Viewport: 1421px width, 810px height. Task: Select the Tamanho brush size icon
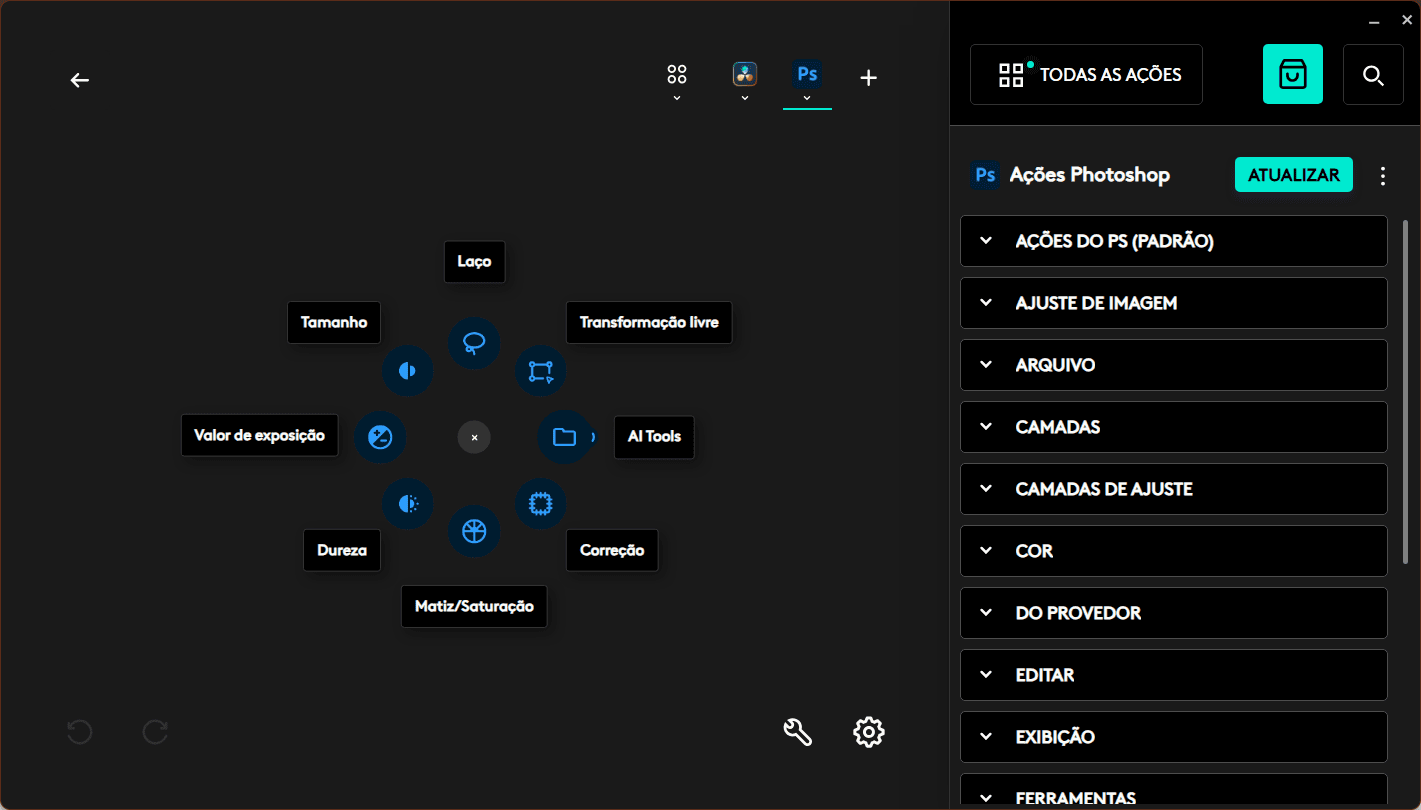click(407, 372)
